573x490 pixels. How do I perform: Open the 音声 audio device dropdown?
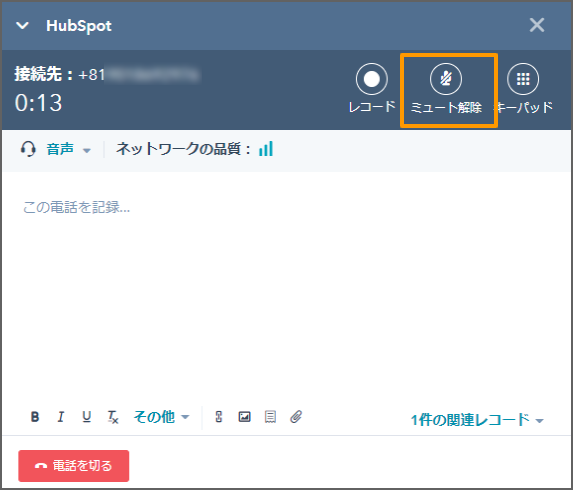click(x=68, y=149)
